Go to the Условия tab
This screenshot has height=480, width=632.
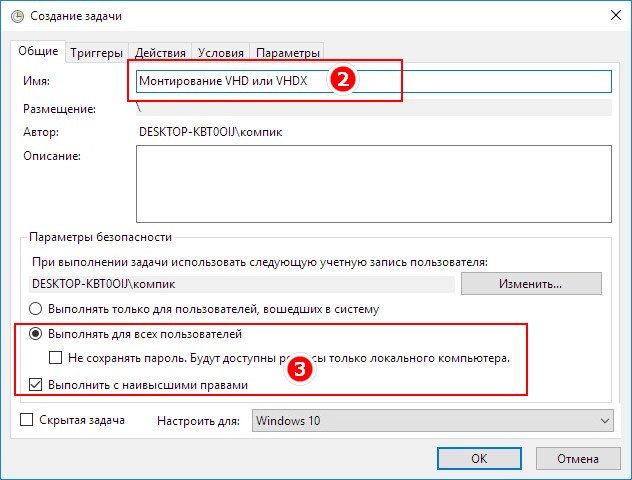tap(220, 53)
